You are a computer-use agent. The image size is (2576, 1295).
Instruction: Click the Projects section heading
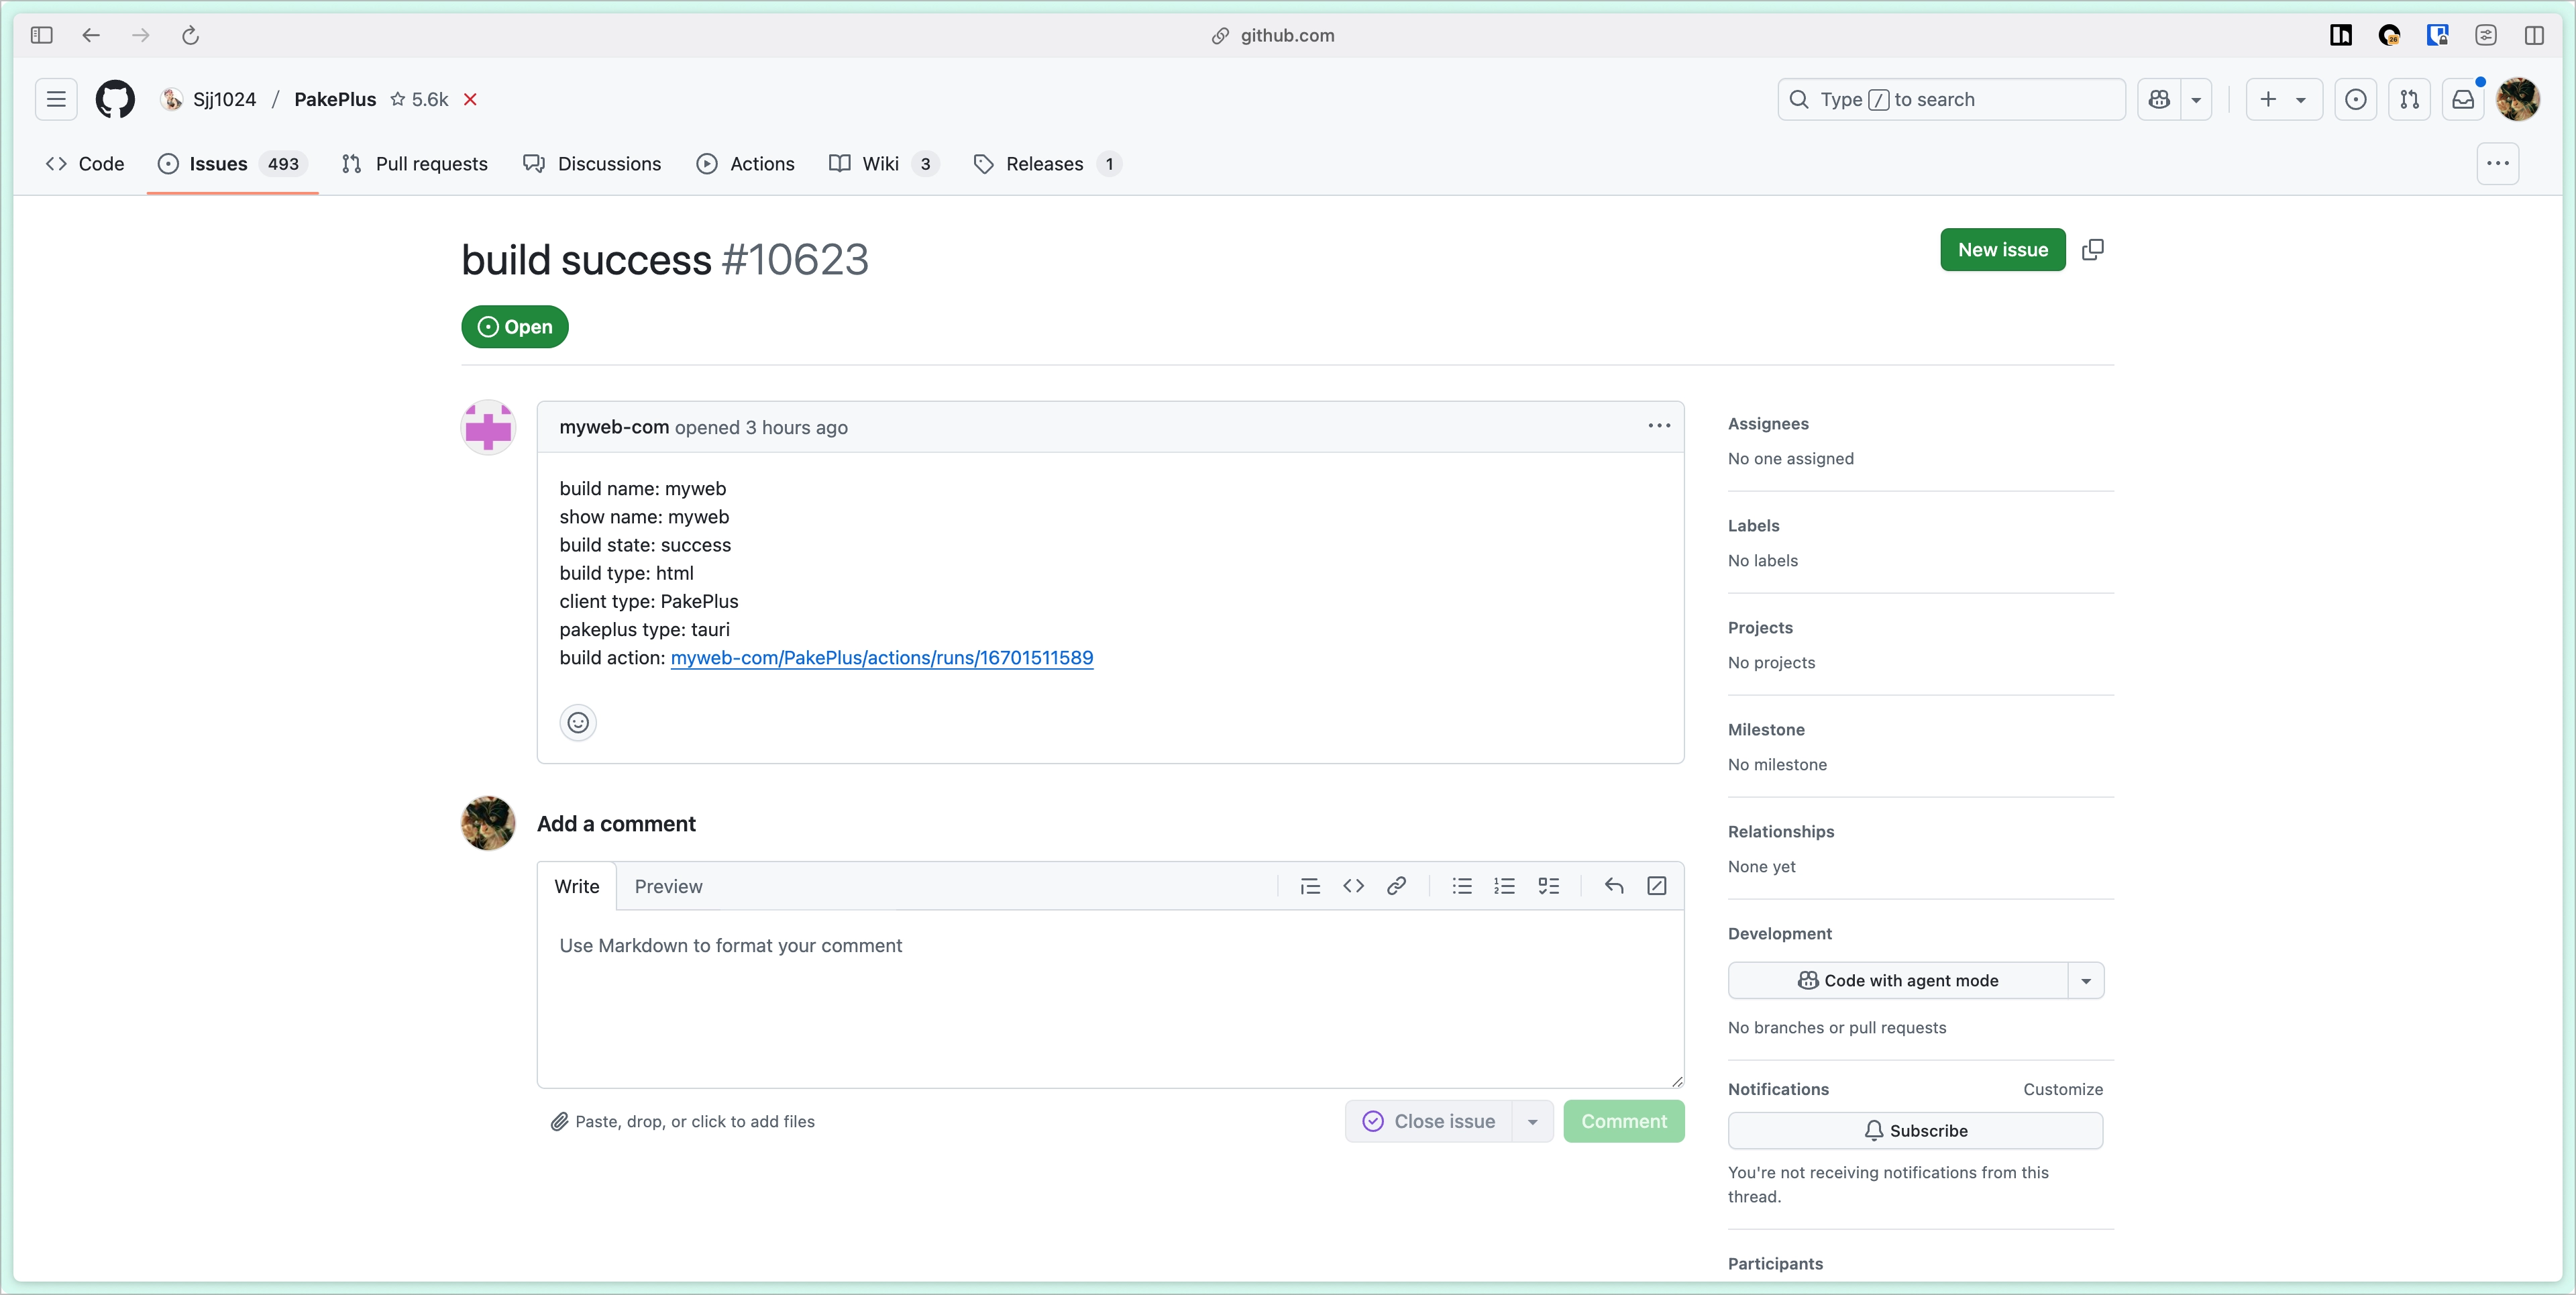(1760, 627)
